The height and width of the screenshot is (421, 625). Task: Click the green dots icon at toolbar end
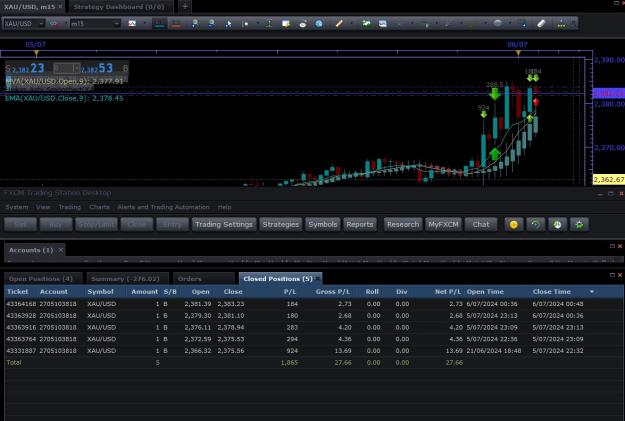tap(561, 24)
